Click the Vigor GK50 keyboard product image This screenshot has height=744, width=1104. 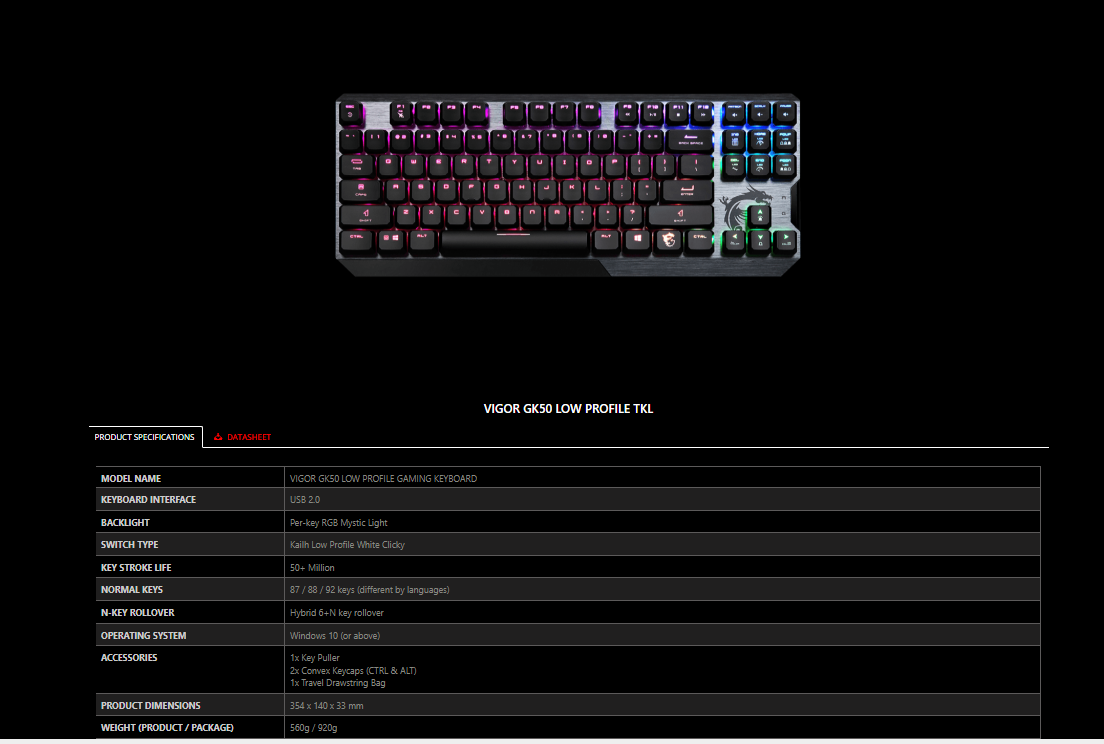pyautogui.click(x=567, y=185)
